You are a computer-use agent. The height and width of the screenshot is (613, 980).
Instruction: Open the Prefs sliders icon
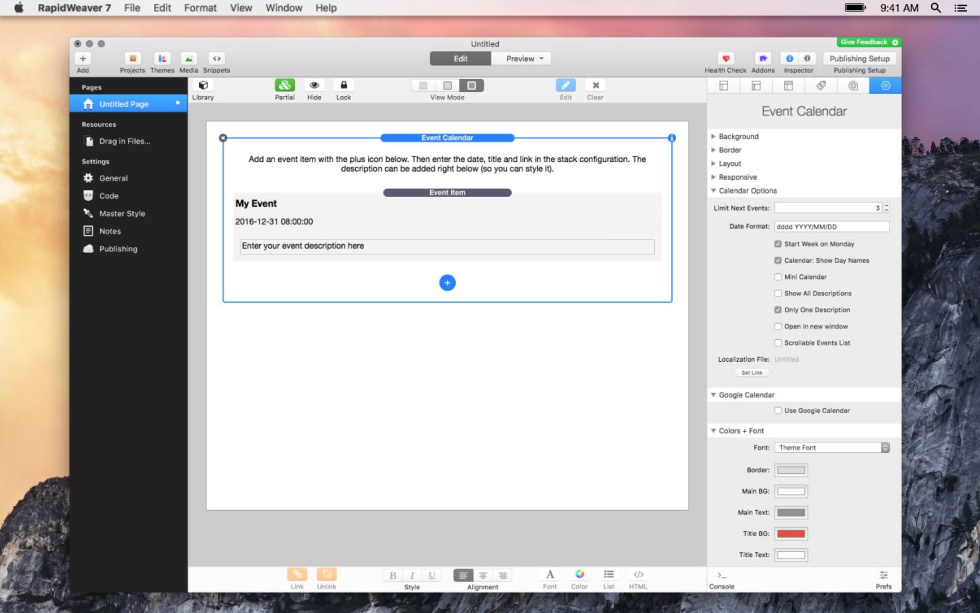pos(884,576)
